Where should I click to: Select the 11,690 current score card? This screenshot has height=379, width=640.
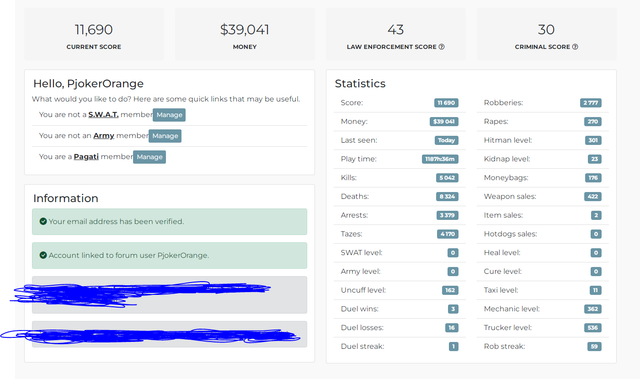pyautogui.click(x=94, y=34)
